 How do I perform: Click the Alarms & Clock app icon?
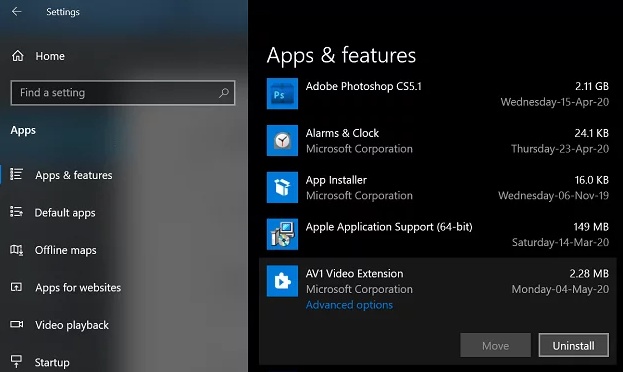coord(282,141)
